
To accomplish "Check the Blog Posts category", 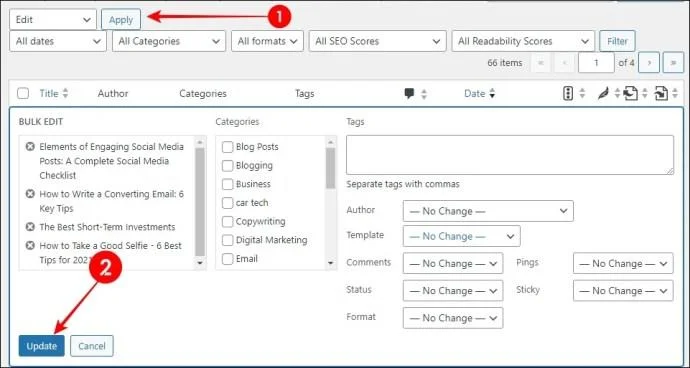I will pos(228,147).
